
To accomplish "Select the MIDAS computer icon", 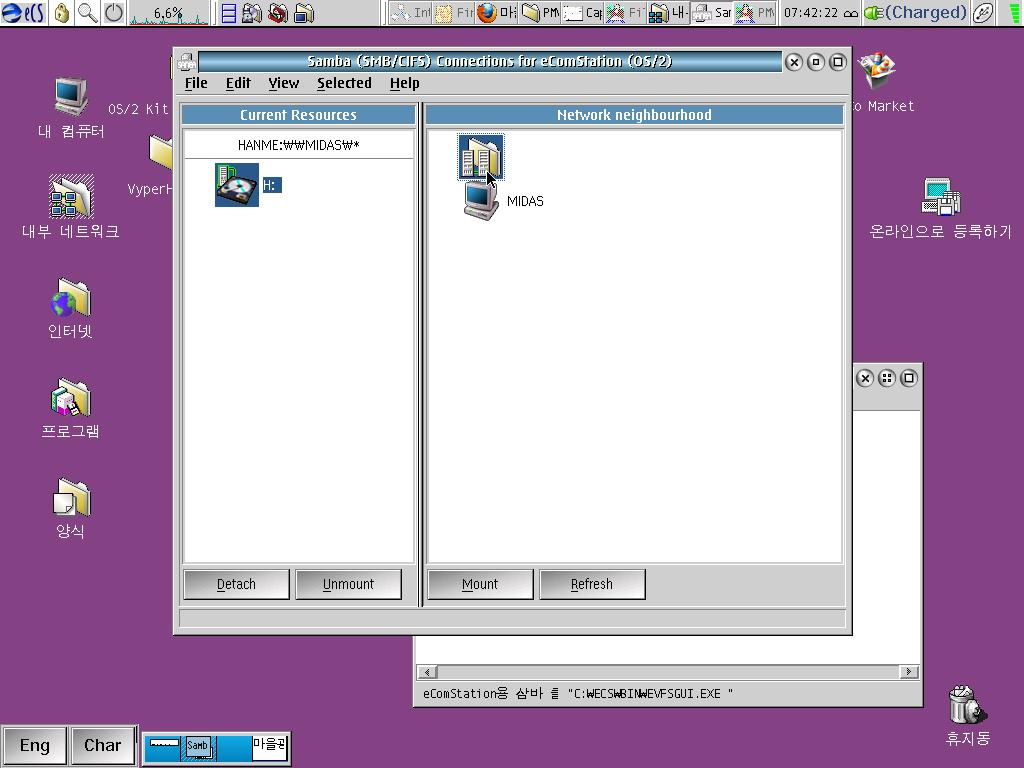I will point(481,201).
